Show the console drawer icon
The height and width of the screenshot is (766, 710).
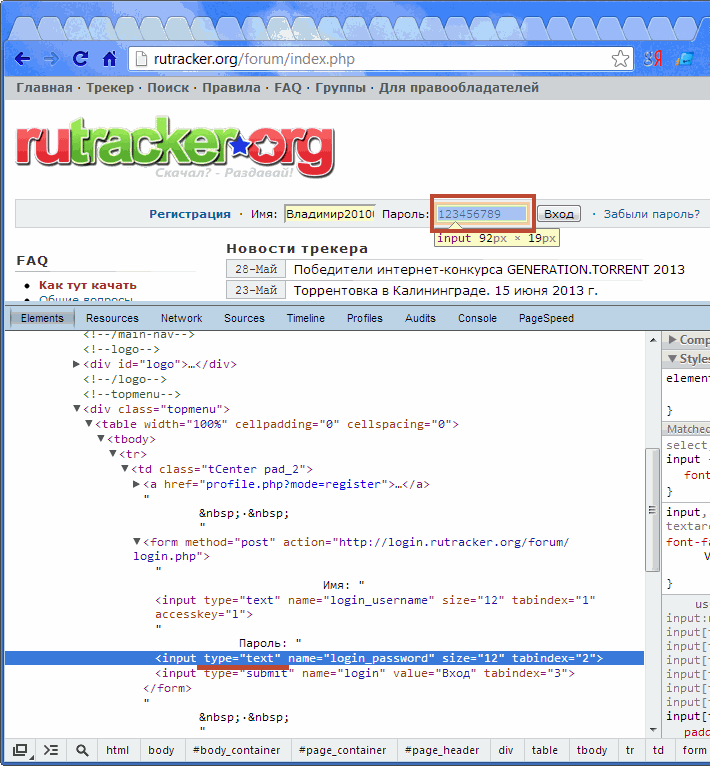coord(51,750)
